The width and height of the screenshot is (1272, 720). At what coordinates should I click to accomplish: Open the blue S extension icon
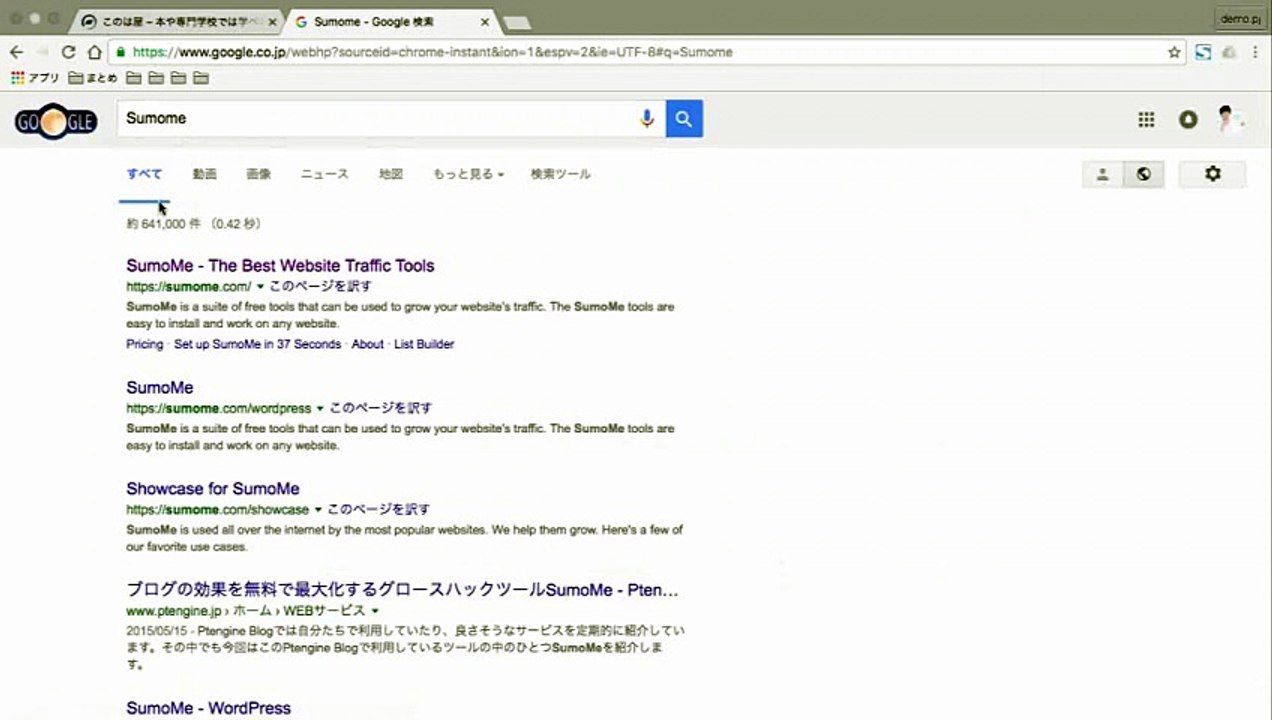[x=1203, y=52]
